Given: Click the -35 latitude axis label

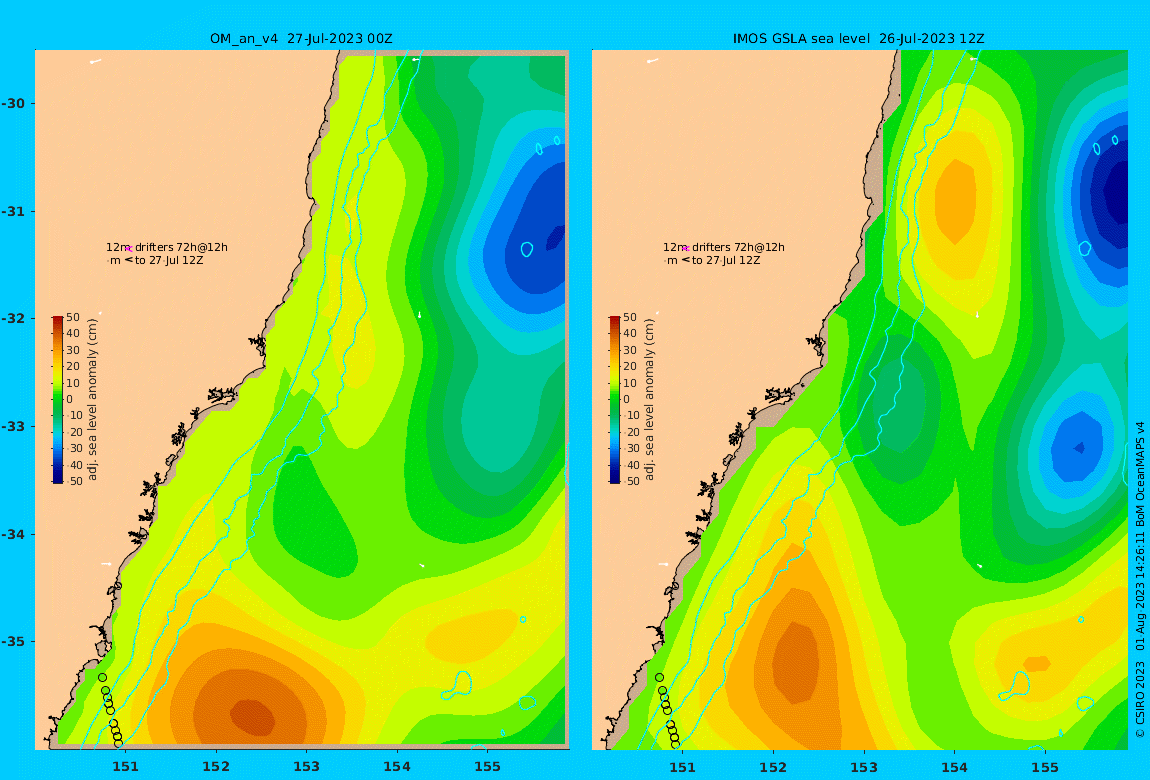Looking at the screenshot, I should pos(13,641).
